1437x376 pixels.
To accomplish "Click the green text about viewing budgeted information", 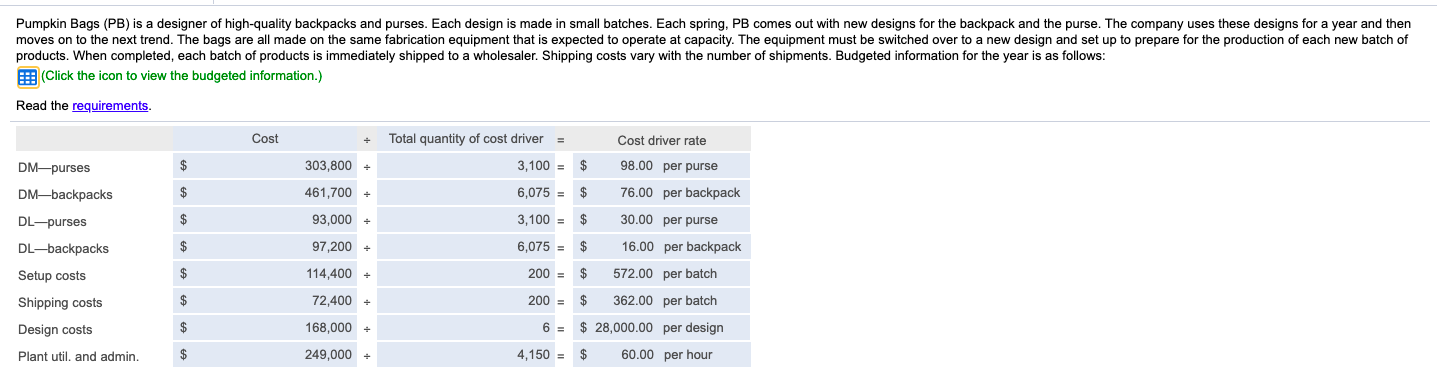I will 182,76.
